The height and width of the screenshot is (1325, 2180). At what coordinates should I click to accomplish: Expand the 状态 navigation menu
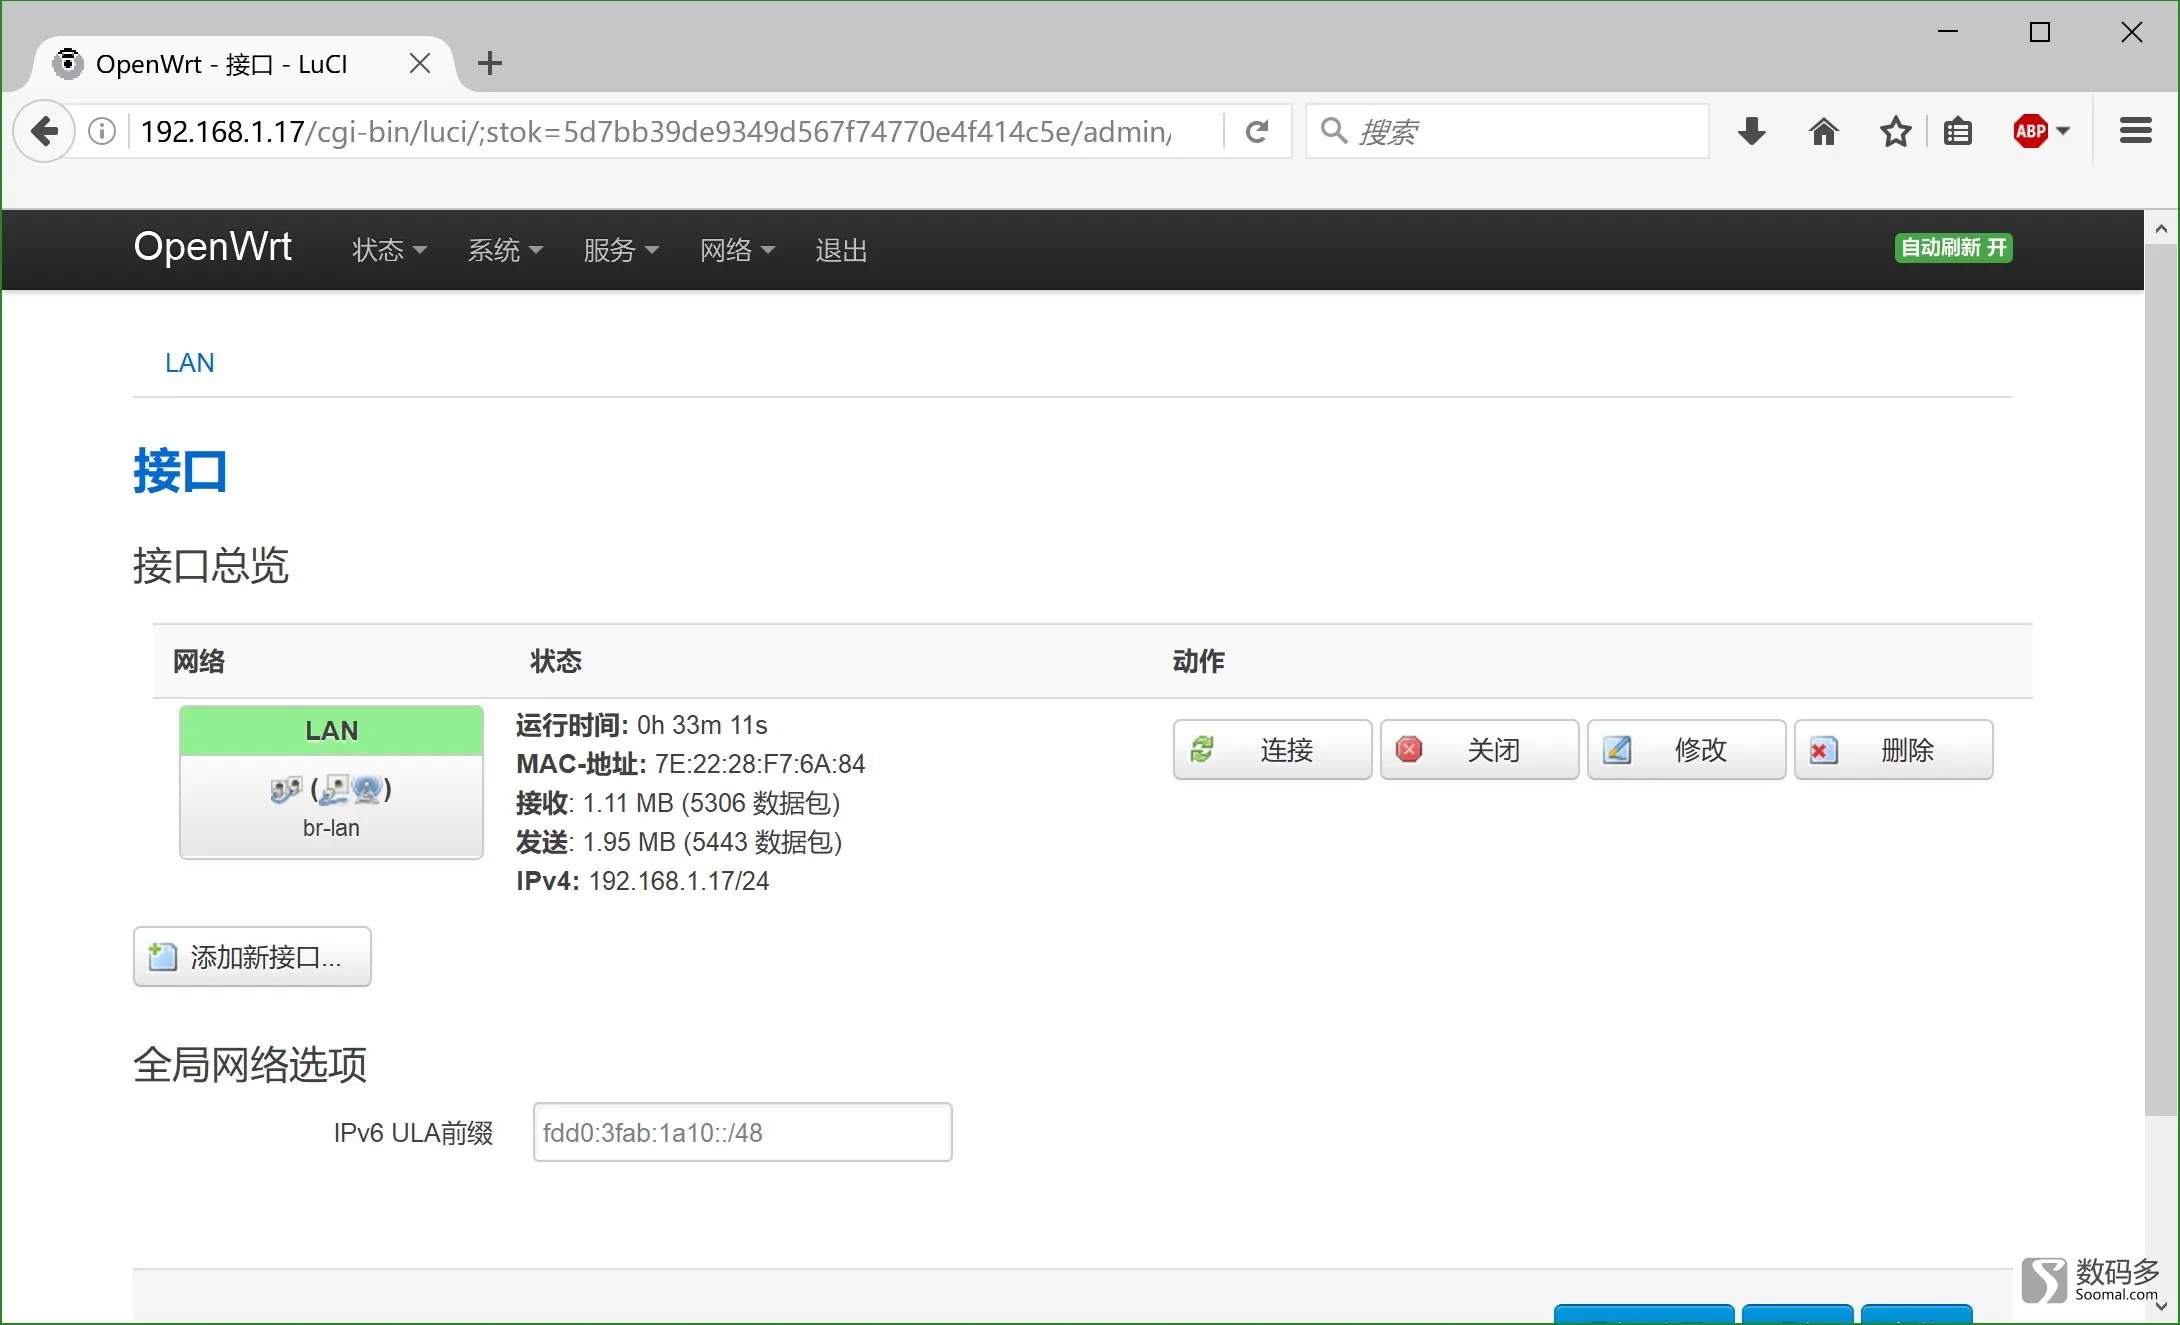(x=389, y=250)
